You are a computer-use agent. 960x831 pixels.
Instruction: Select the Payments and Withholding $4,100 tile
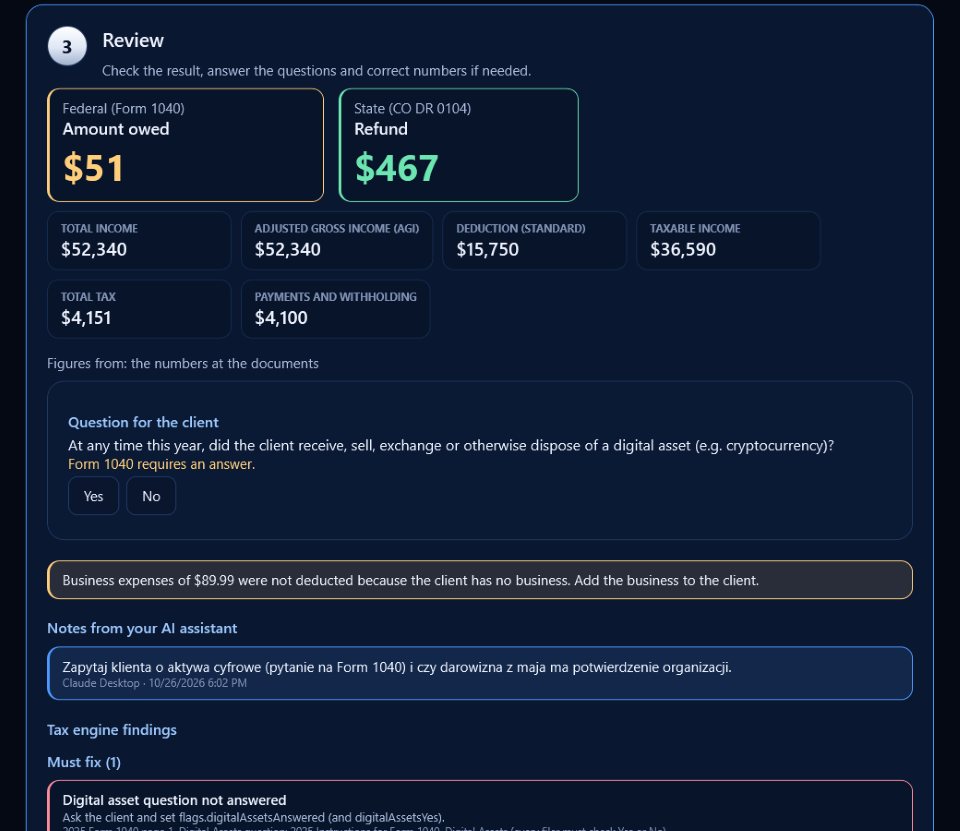pos(336,309)
